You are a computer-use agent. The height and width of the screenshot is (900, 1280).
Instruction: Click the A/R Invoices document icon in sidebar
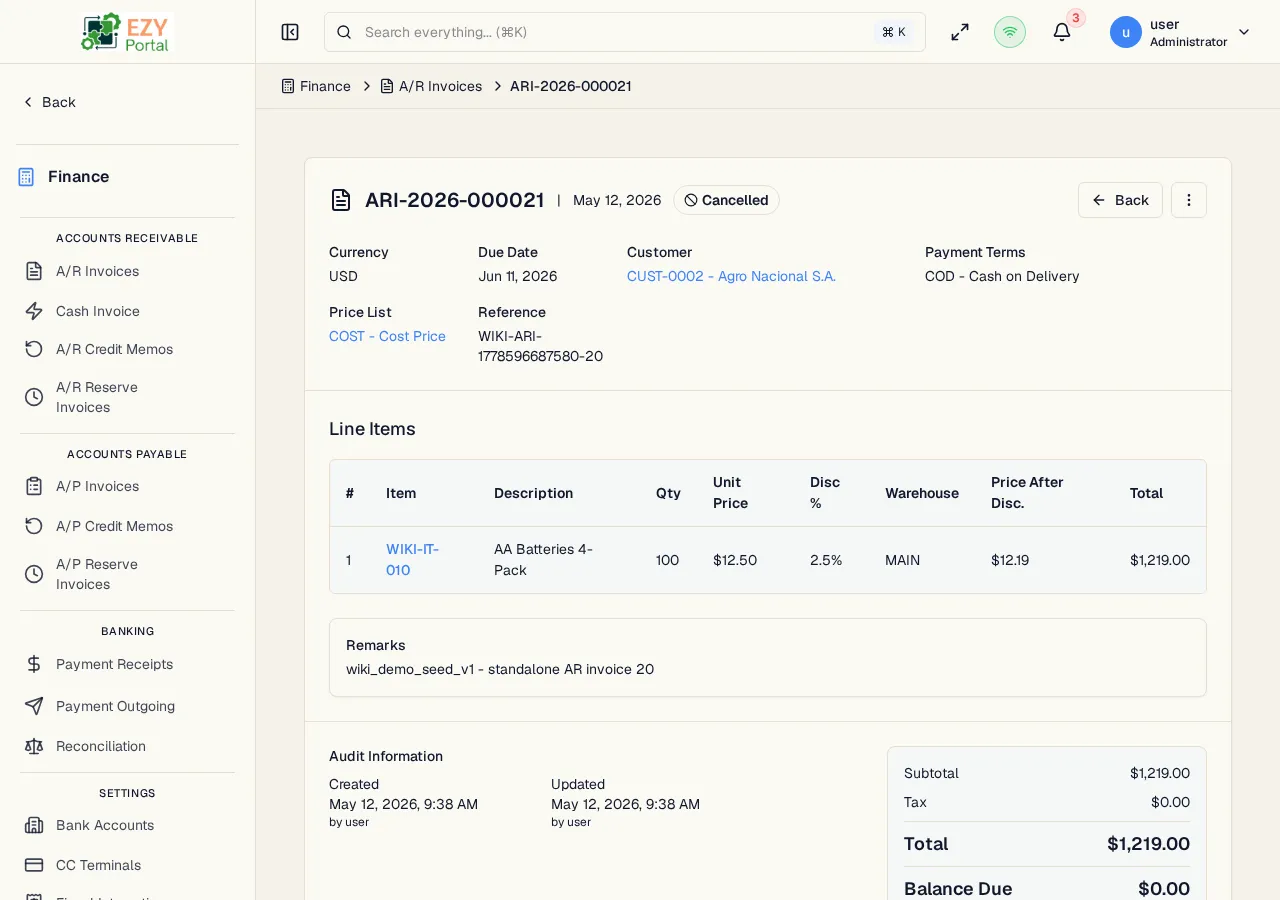pyautogui.click(x=34, y=271)
